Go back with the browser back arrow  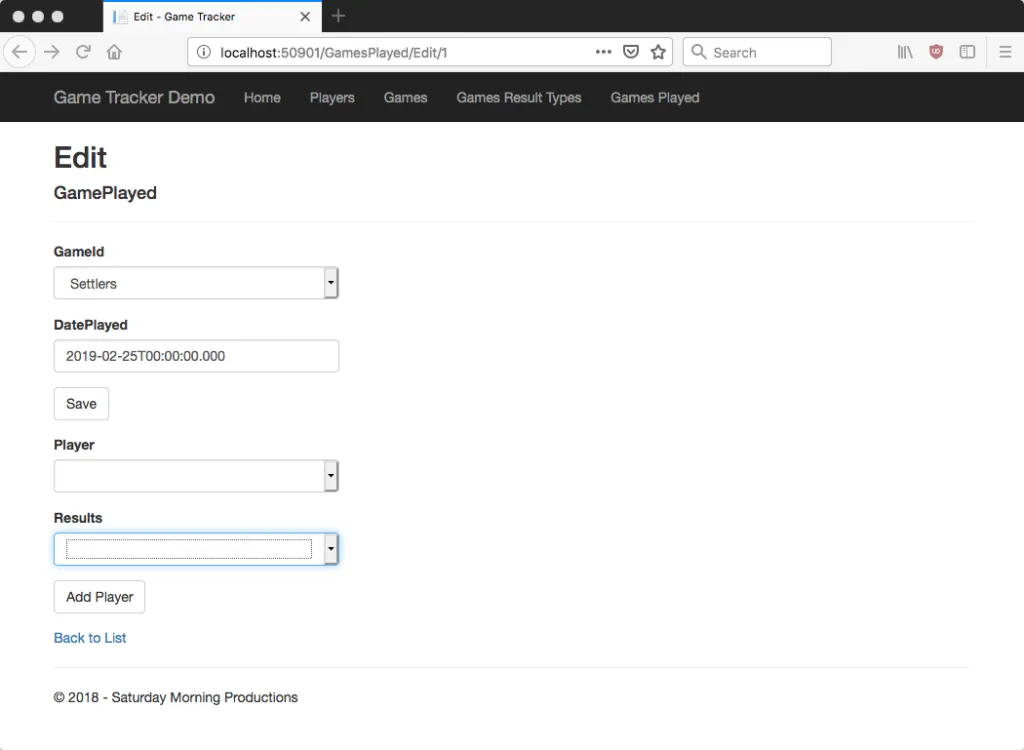tap(20, 52)
